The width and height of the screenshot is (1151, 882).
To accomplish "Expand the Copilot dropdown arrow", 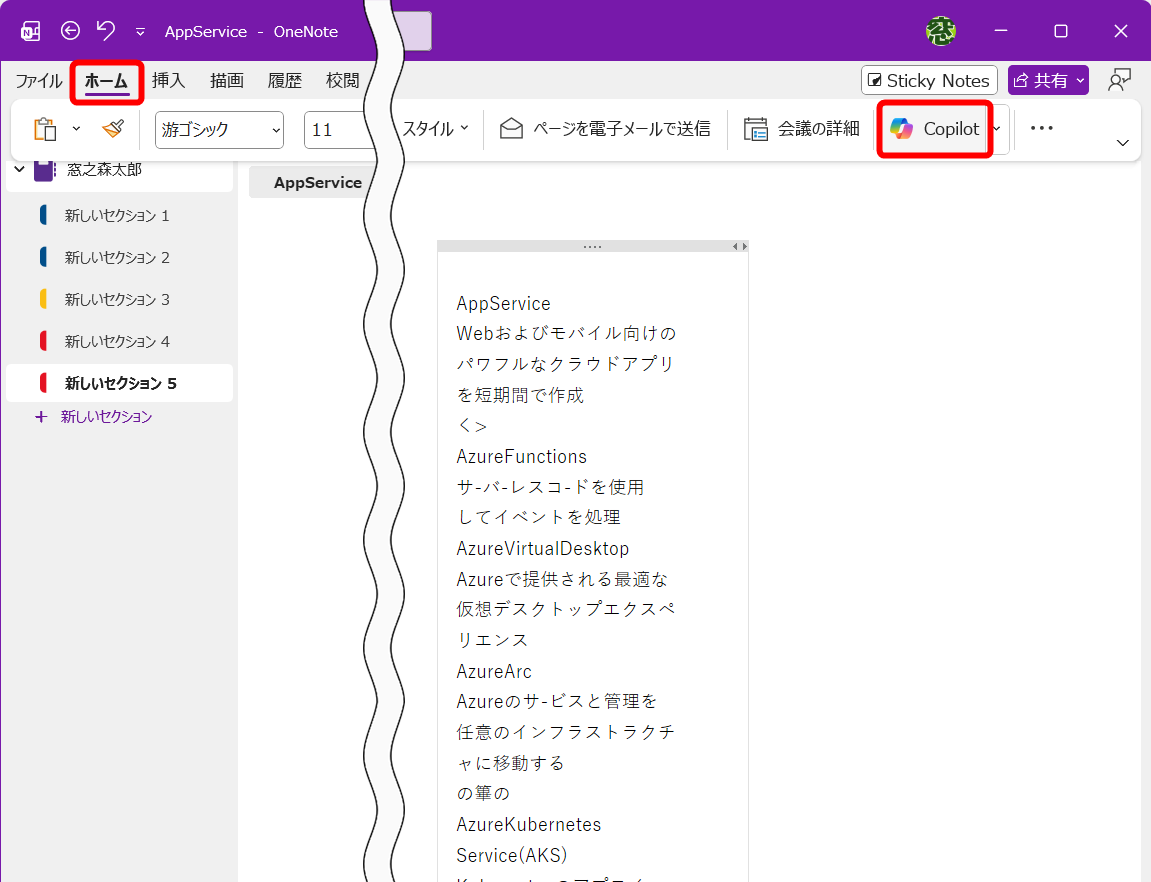I will coord(997,129).
